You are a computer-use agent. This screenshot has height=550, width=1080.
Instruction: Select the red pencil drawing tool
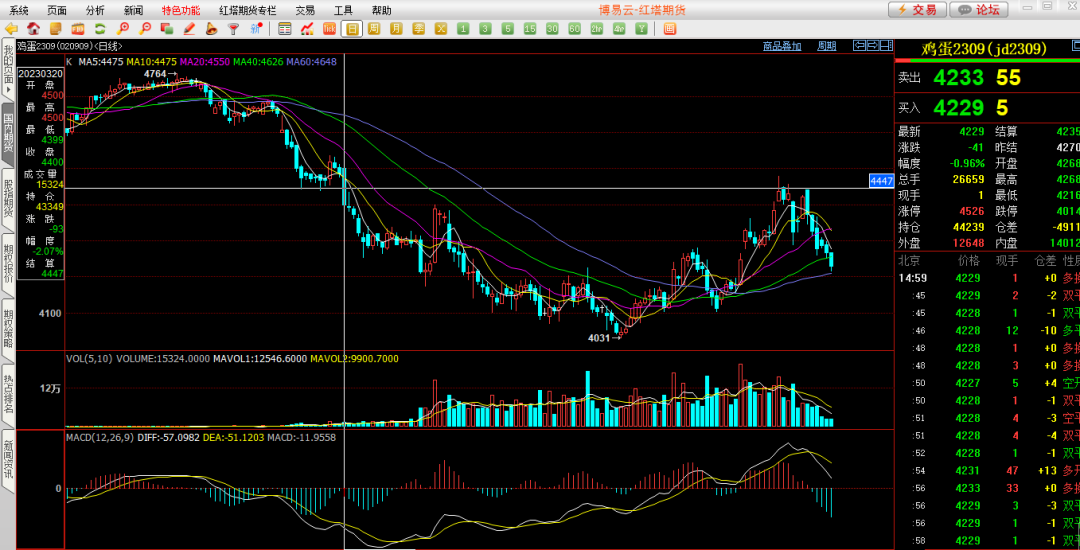pos(190,28)
